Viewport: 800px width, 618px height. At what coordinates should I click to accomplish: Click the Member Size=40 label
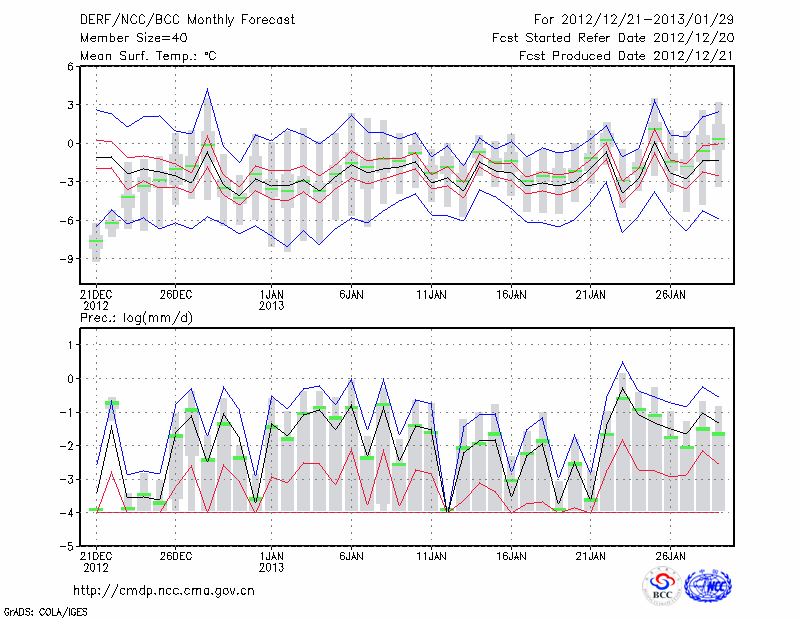(x=127, y=37)
